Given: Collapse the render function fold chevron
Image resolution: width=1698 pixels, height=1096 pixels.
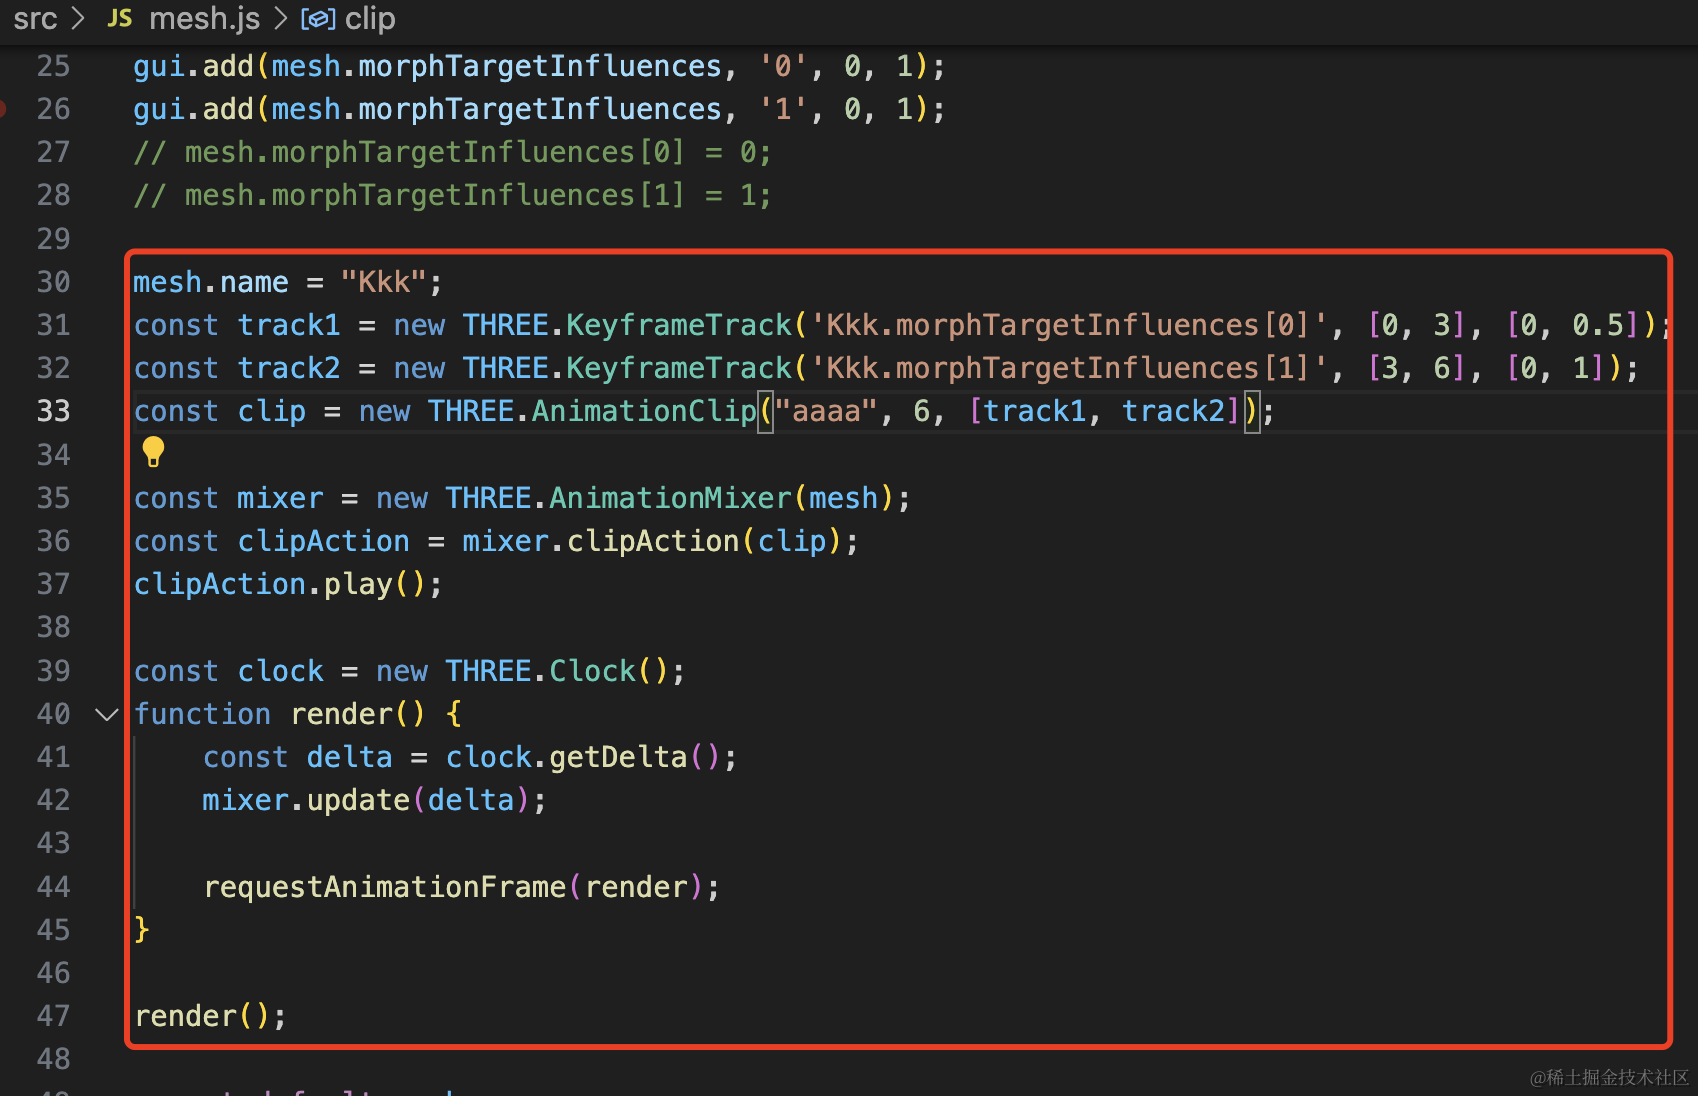Looking at the screenshot, I should pos(107,714).
